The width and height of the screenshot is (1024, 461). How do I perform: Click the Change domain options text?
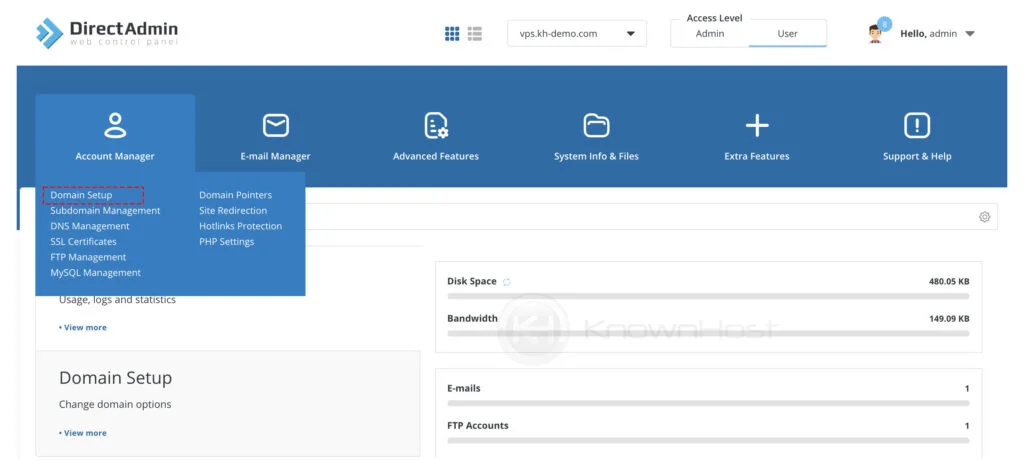click(x=115, y=404)
